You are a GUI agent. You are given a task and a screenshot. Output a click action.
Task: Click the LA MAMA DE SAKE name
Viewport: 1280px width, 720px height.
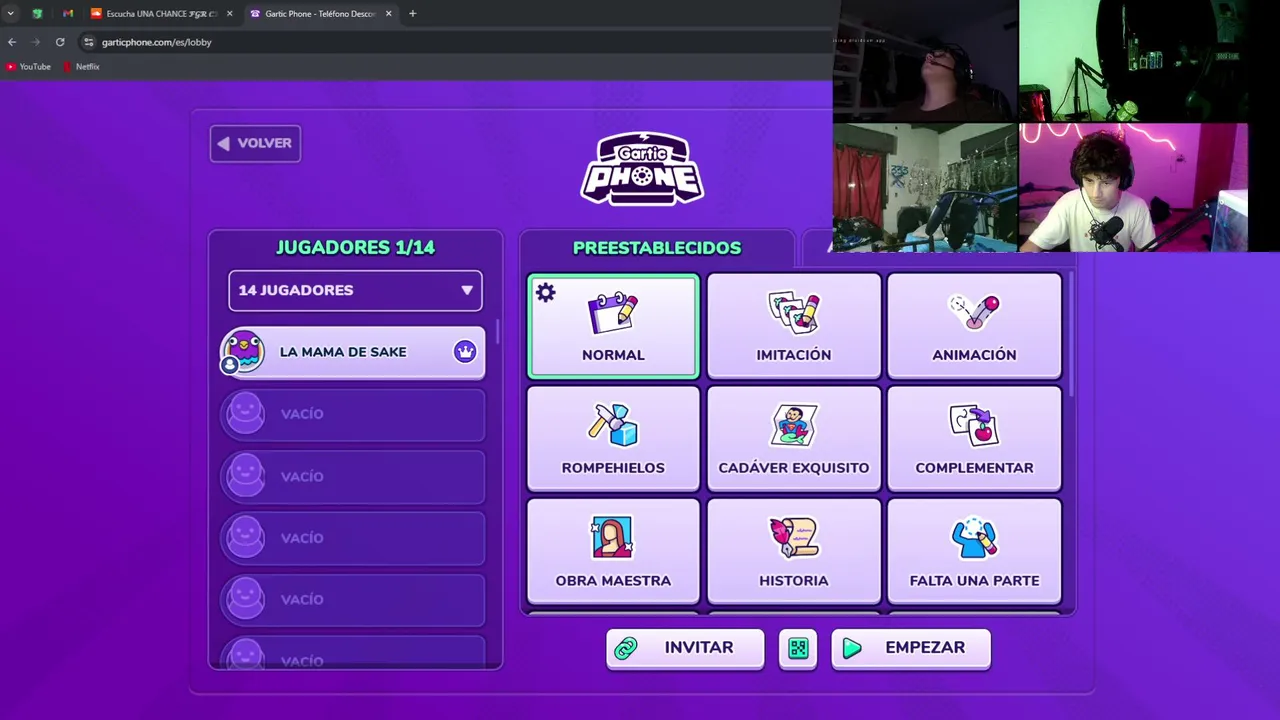(x=343, y=352)
